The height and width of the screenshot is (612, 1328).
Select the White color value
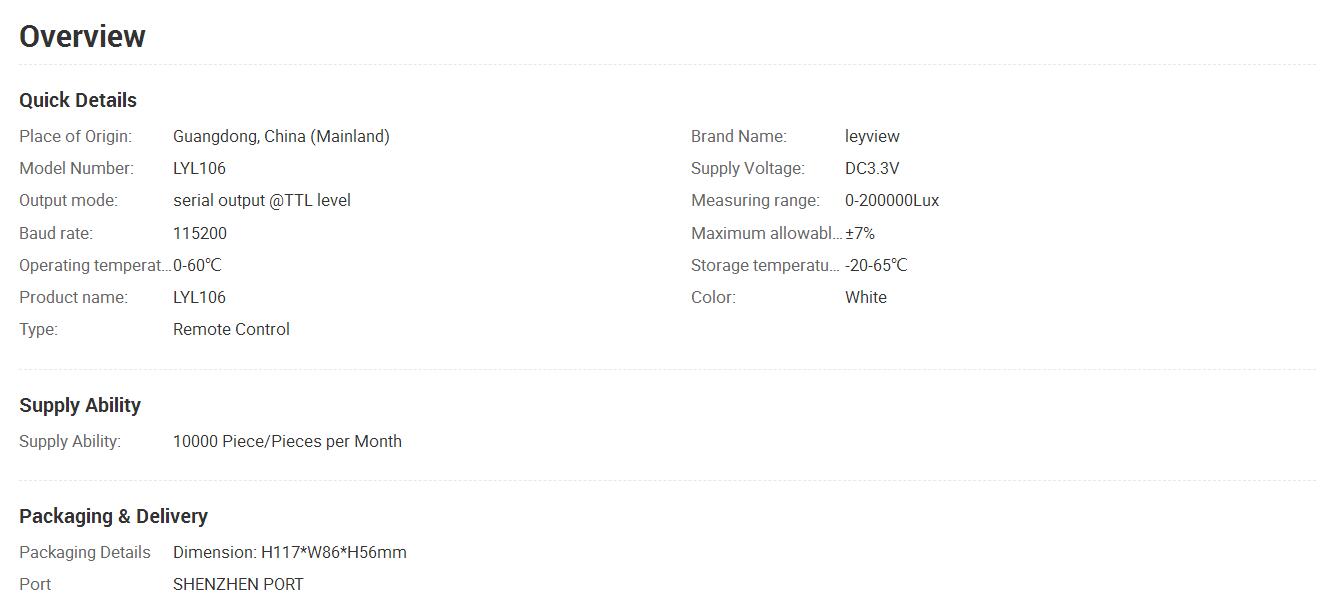coord(866,297)
